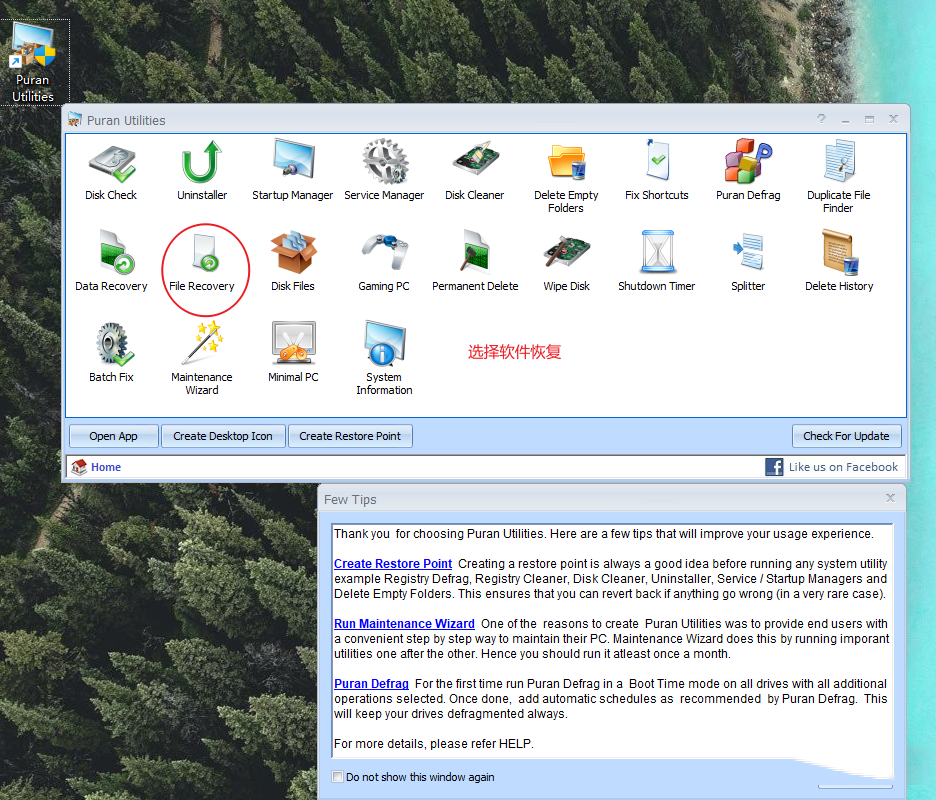Click the Run Maintenance Wizard link

(x=404, y=624)
